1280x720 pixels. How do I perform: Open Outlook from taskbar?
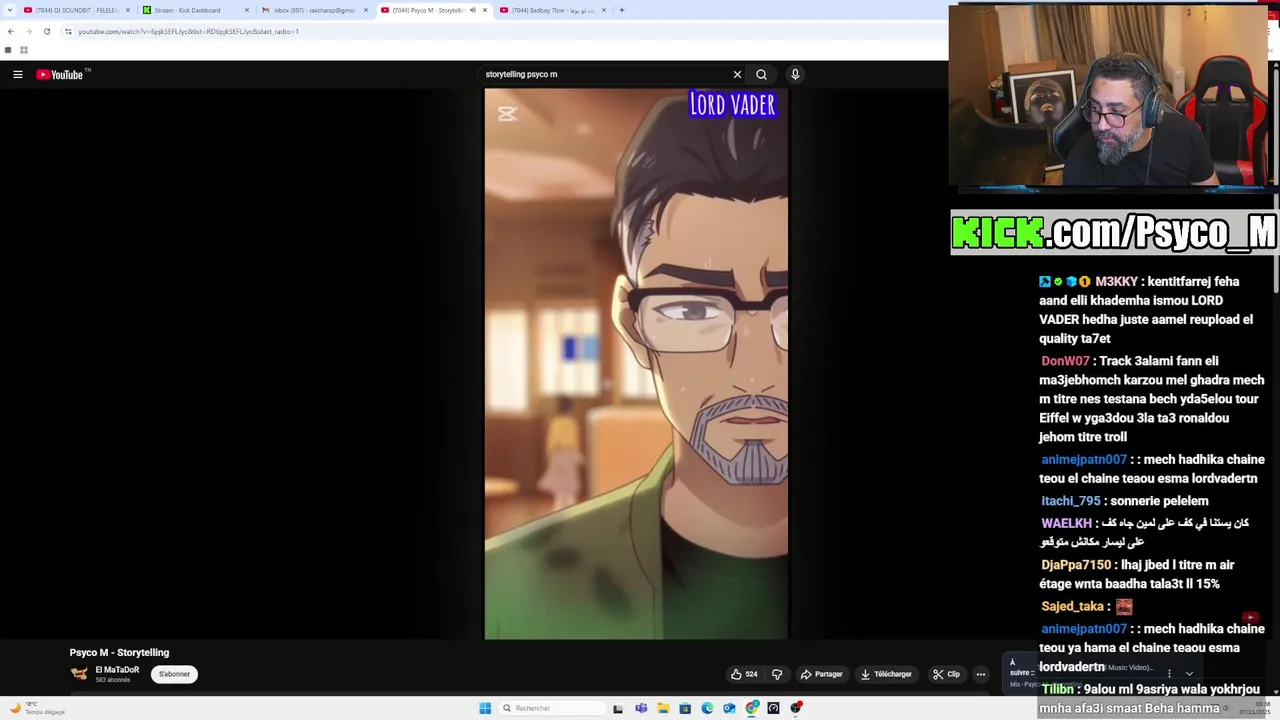coord(729,708)
